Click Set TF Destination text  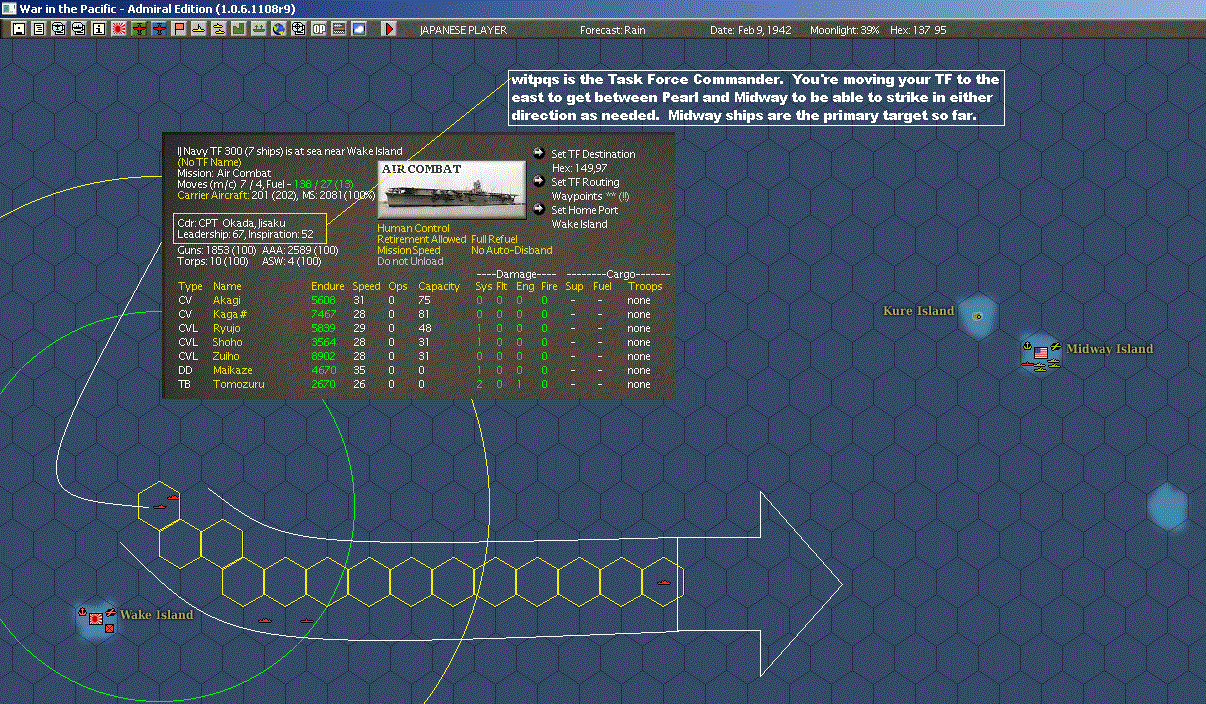pos(593,154)
